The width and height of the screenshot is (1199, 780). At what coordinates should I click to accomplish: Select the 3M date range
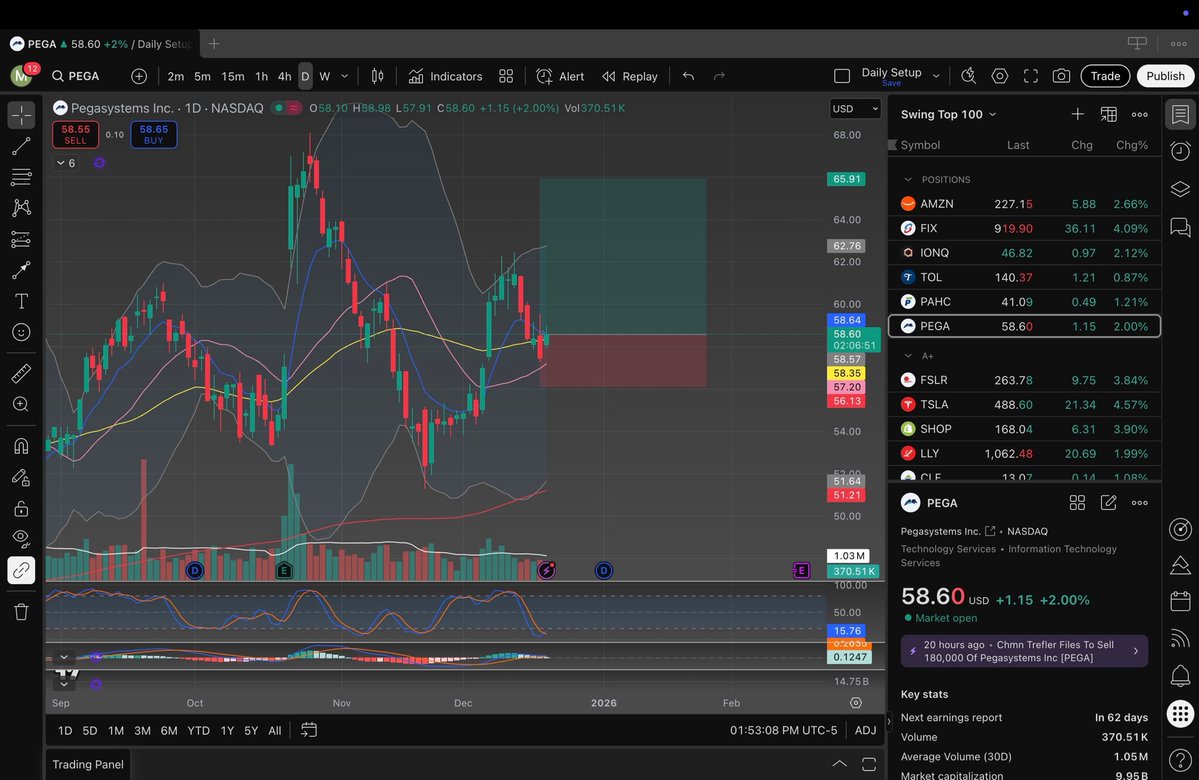coord(142,731)
